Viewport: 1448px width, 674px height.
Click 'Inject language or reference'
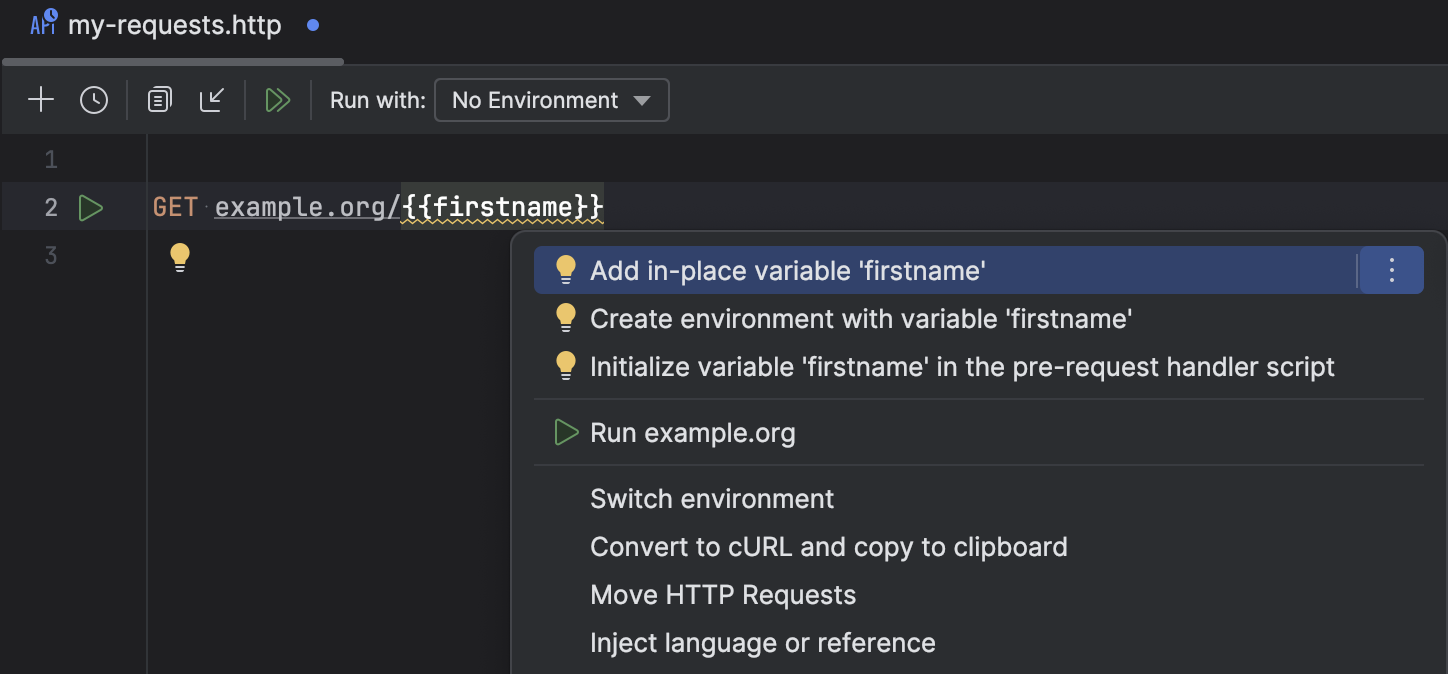pyautogui.click(x=763, y=642)
